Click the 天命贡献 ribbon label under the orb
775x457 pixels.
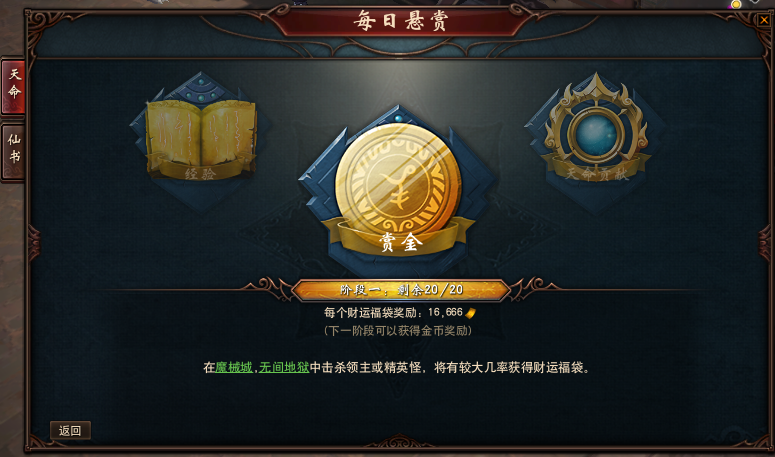[597, 173]
